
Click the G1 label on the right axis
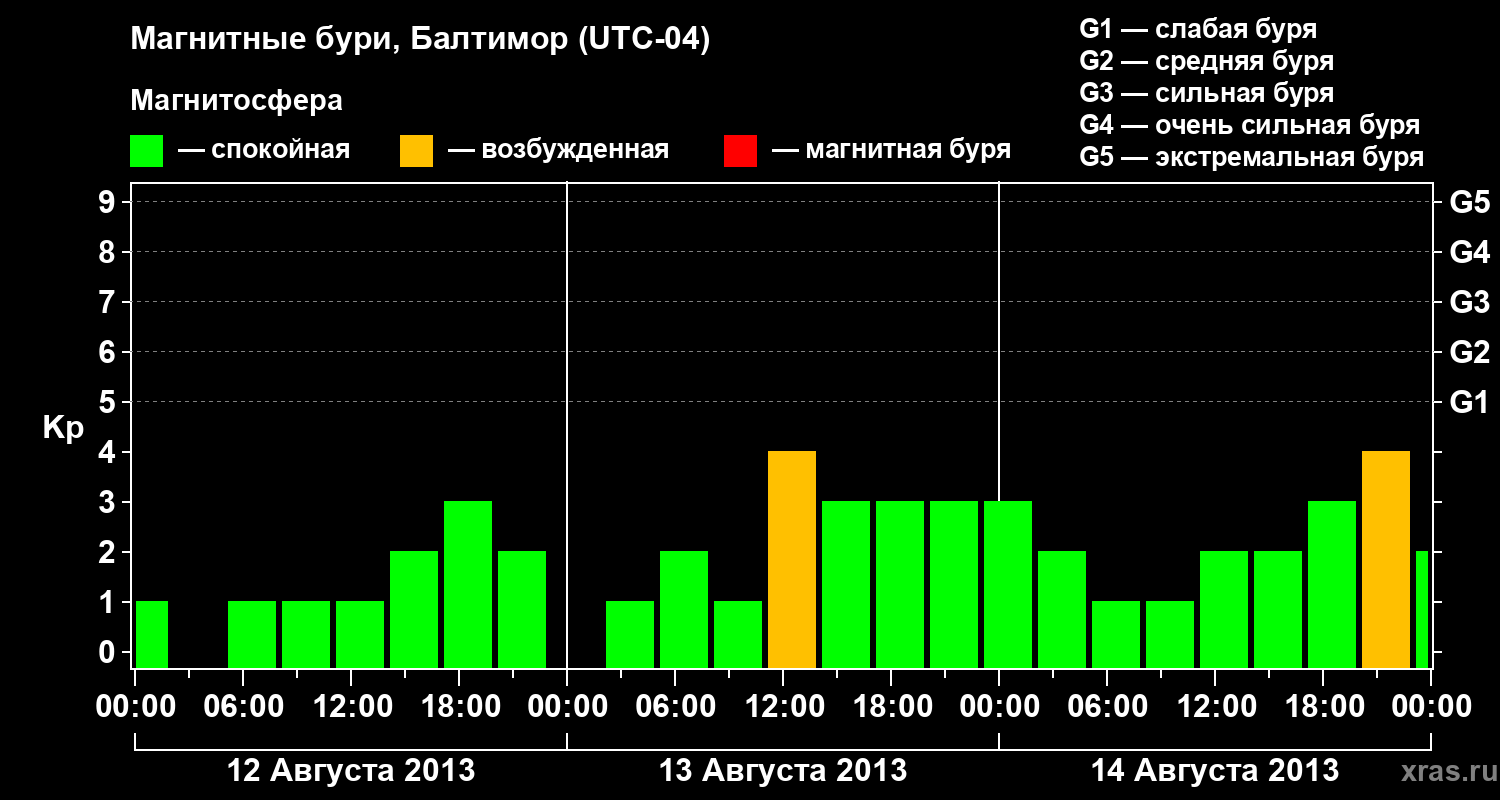(1469, 402)
